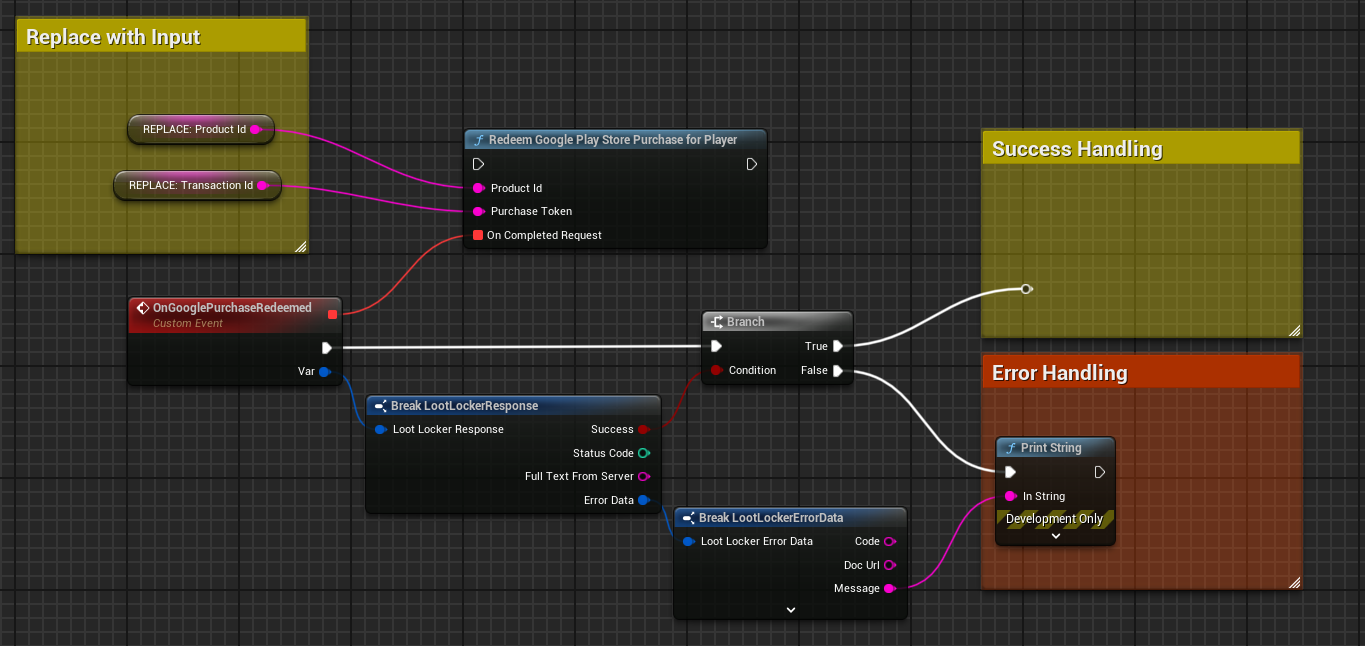1365x646 pixels.
Task: Click the Replace with Input comment resize handle
Action: pos(300,246)
